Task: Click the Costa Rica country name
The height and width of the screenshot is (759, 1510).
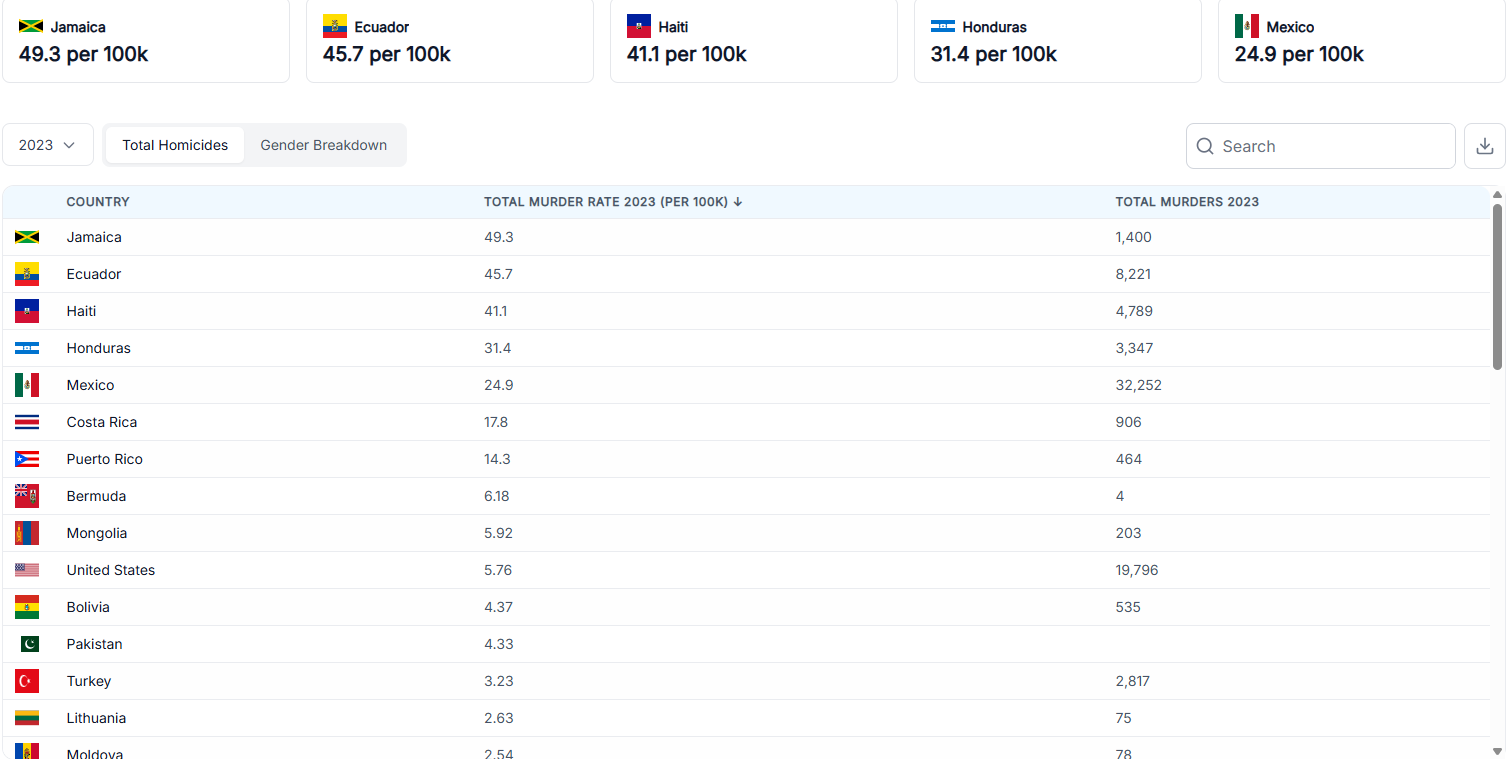Action: tap(102, 422)
